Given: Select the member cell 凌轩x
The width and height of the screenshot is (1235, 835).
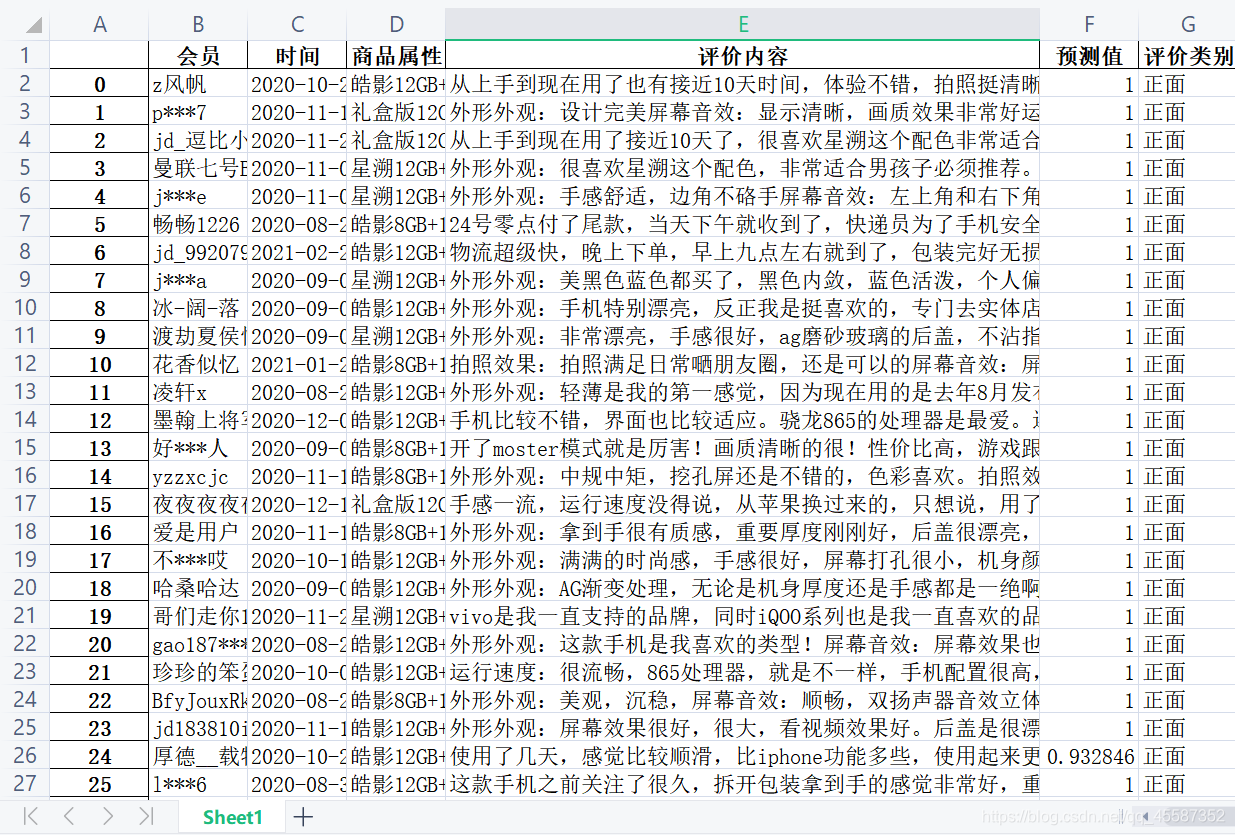Looking at the screenshot, I should pyautogui.click(x=198, y=392).
